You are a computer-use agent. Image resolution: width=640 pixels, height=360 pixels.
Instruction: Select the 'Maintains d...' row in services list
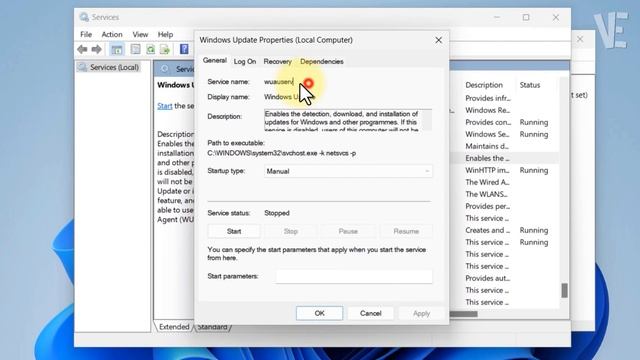(505, 146)
